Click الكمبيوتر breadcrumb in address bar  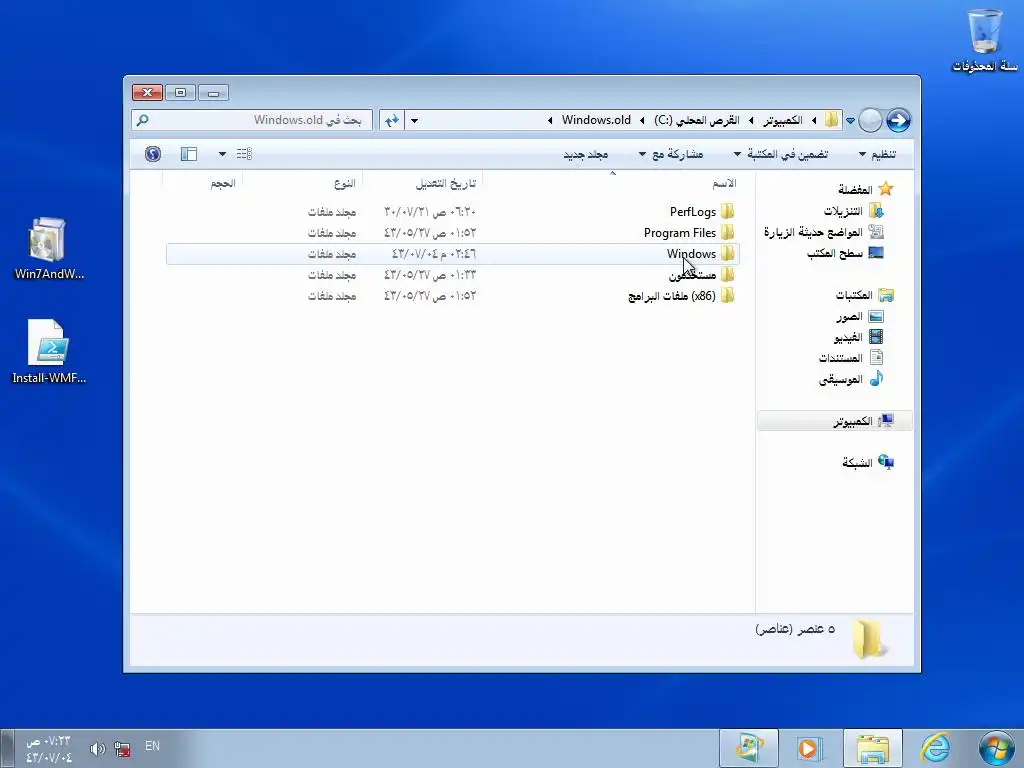783,120
